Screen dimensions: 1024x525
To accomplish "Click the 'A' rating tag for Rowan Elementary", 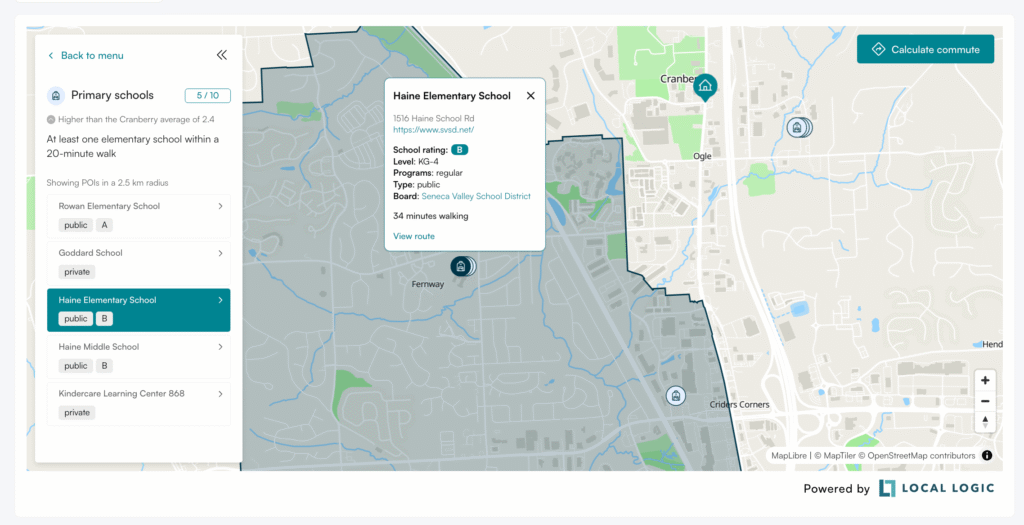I will (104, 225).
